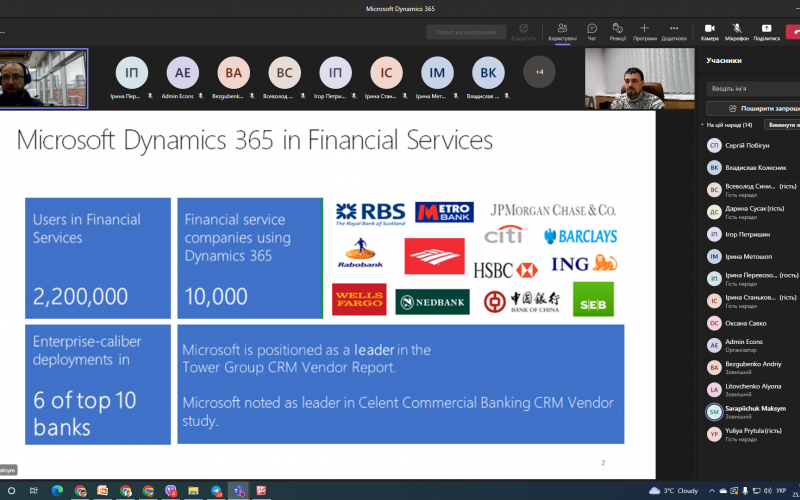Select the ІМ avatar for Ірина Мет...
Image resolution: width=800 pixels, height=500 pixels.
coord(437,73)
